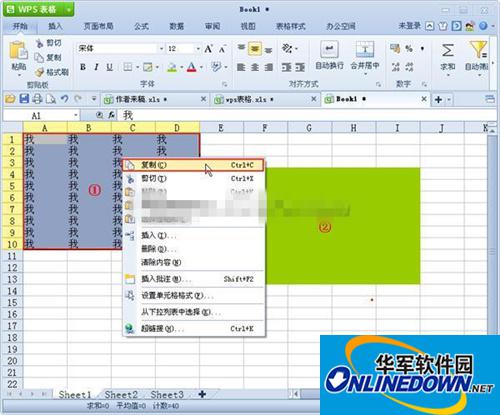Click the print preview icon

pos(51,99)
